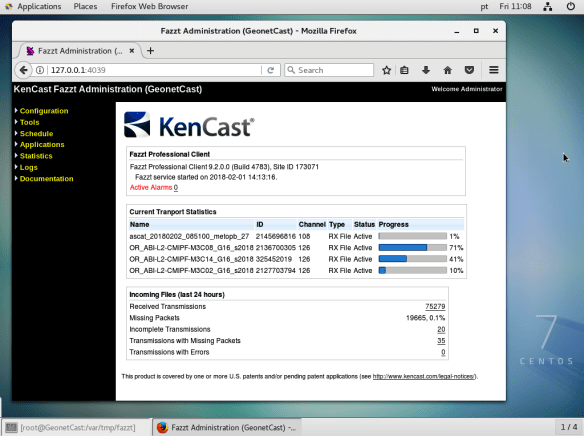
Task: Bookmark this page with star icon
Action: point(387,70)
